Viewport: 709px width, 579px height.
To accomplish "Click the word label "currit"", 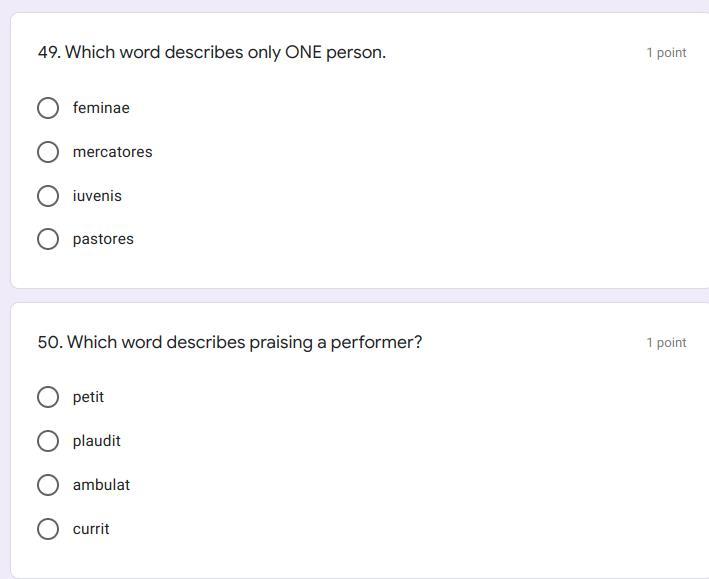I will click(x=91, y=529).
